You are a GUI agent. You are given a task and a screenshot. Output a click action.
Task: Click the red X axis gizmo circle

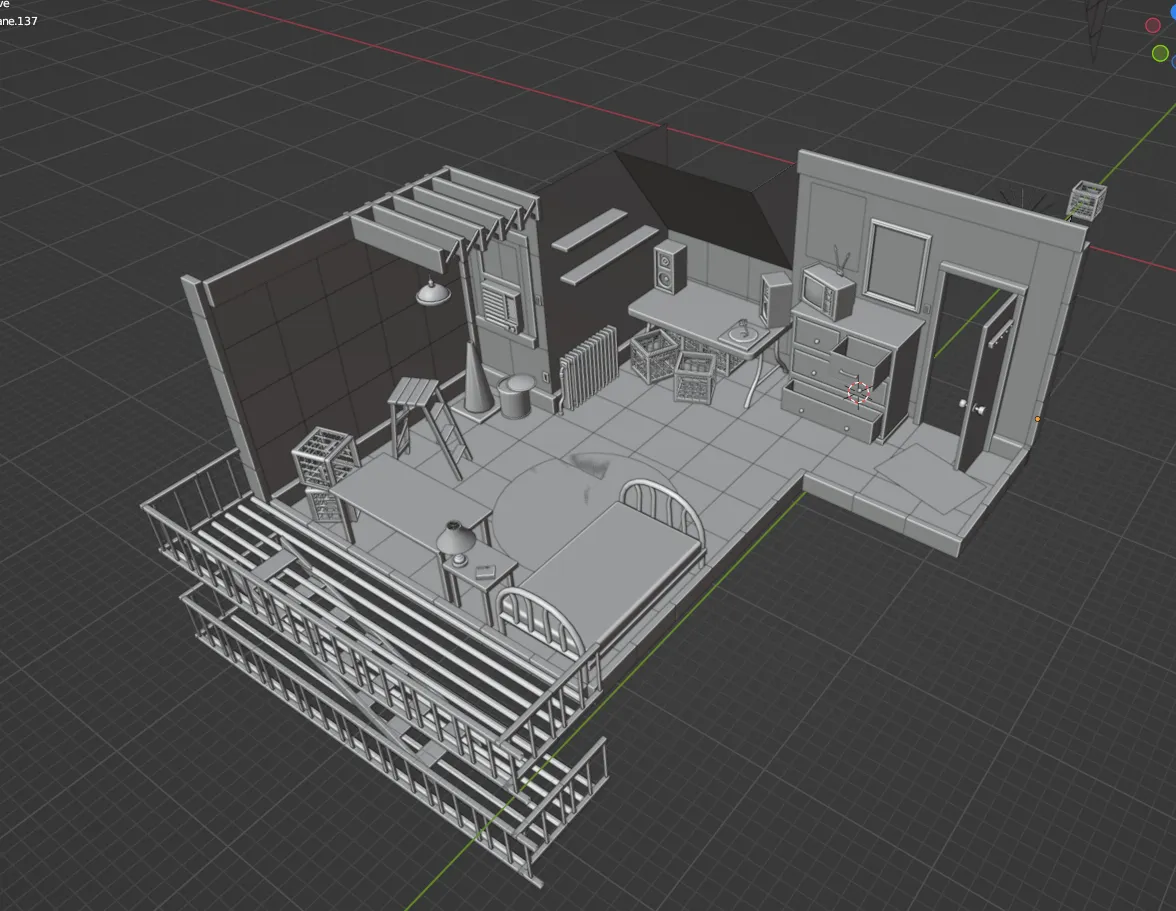(x=1153, y=25)
